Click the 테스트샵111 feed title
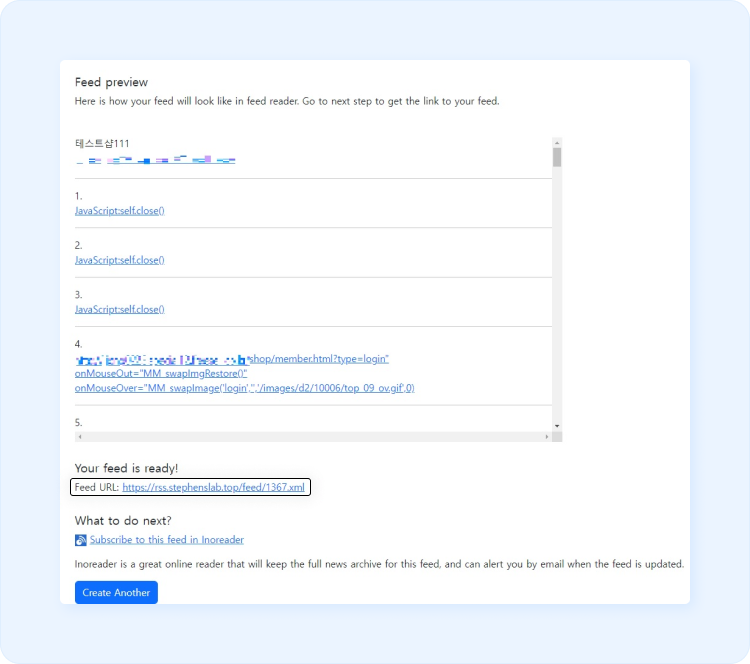 tap(102, 144)
